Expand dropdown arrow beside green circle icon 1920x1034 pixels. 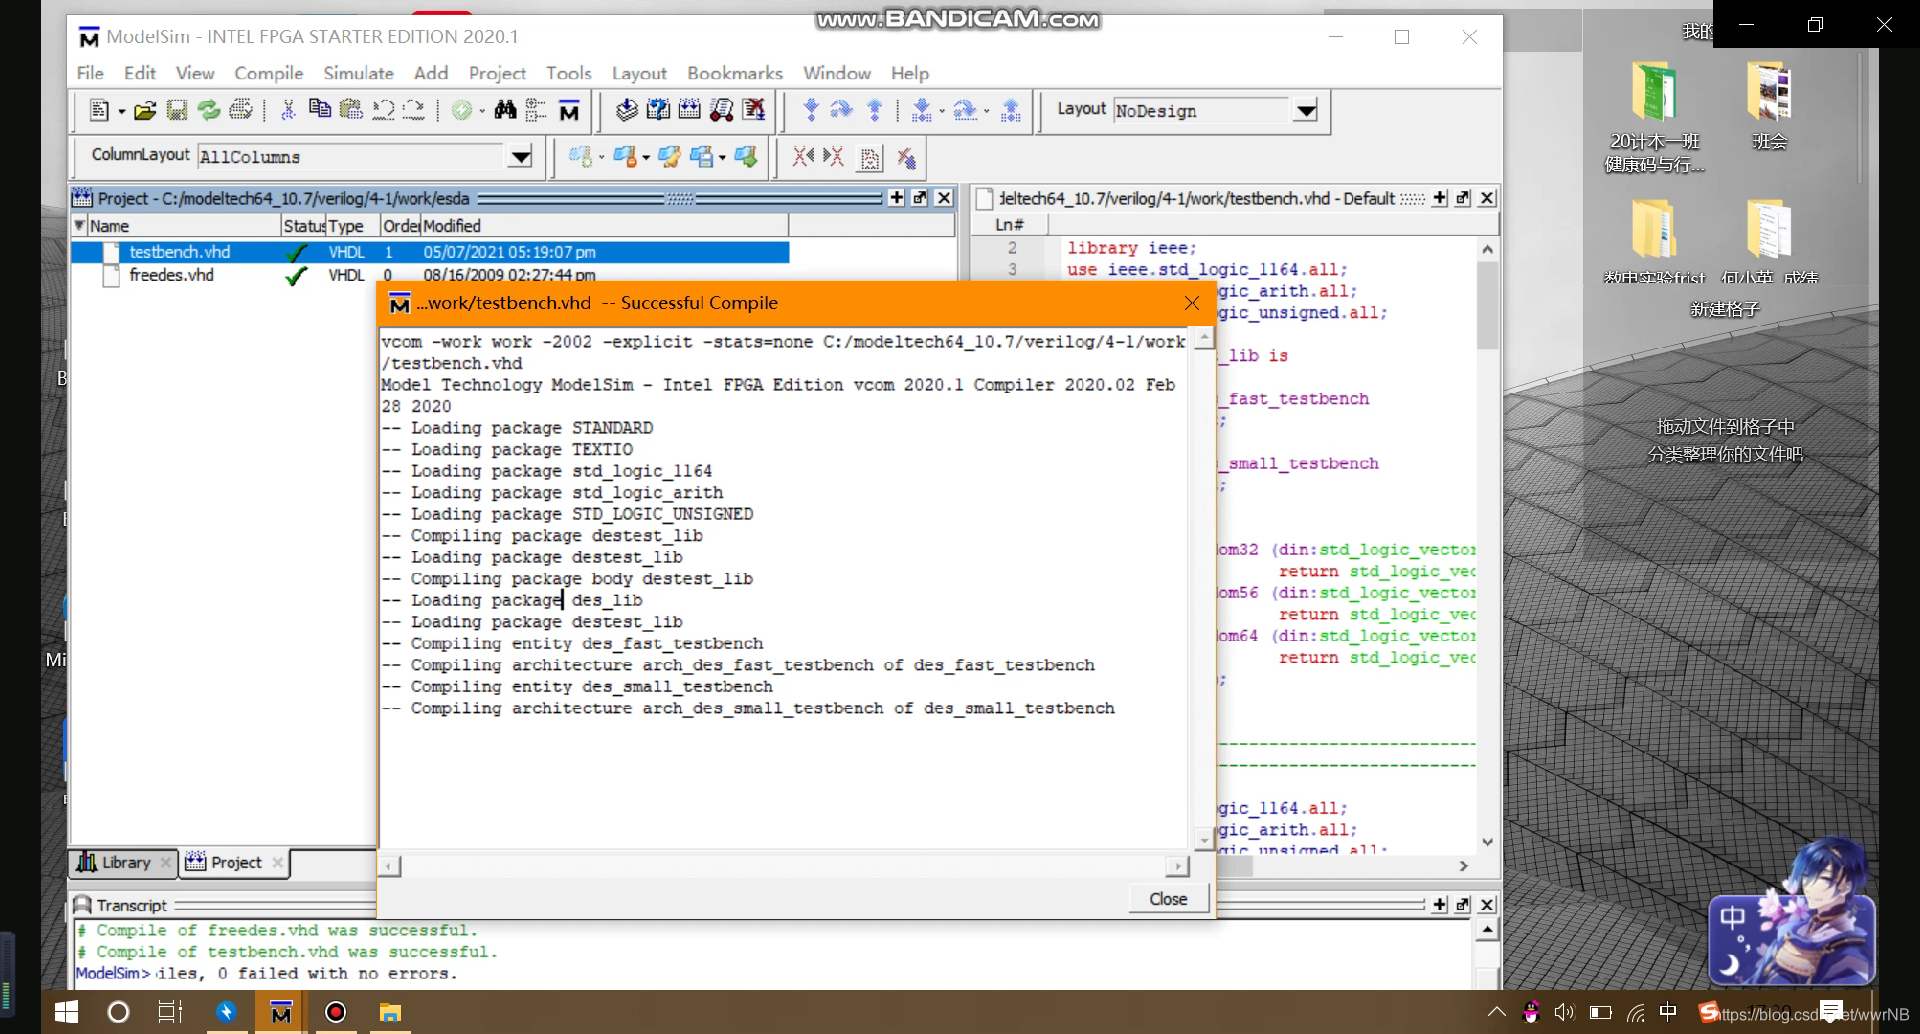[x=482, y=112]
